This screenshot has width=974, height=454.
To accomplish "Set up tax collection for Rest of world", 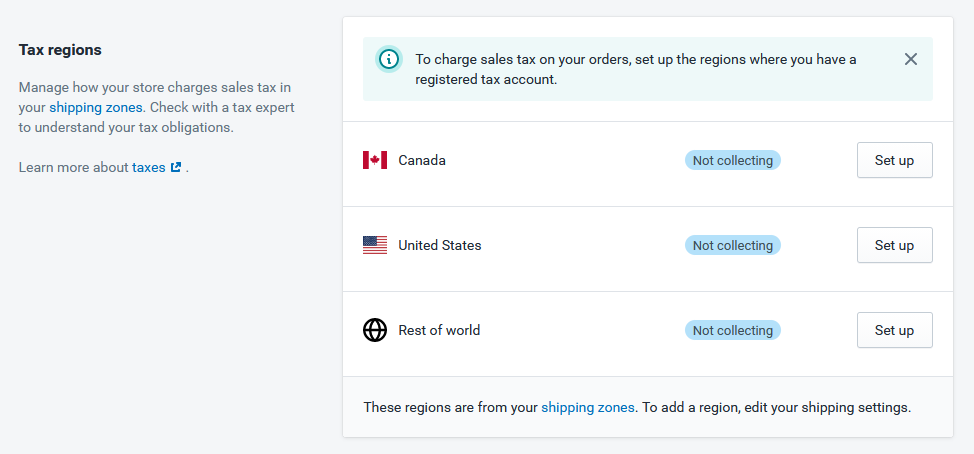I will (894, 330).
